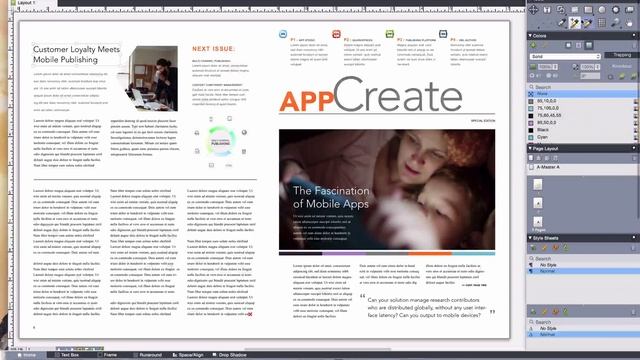640x360 pixels.
Task: Select Normal paragraph style sheet
Action: click(x=583, y=271)
